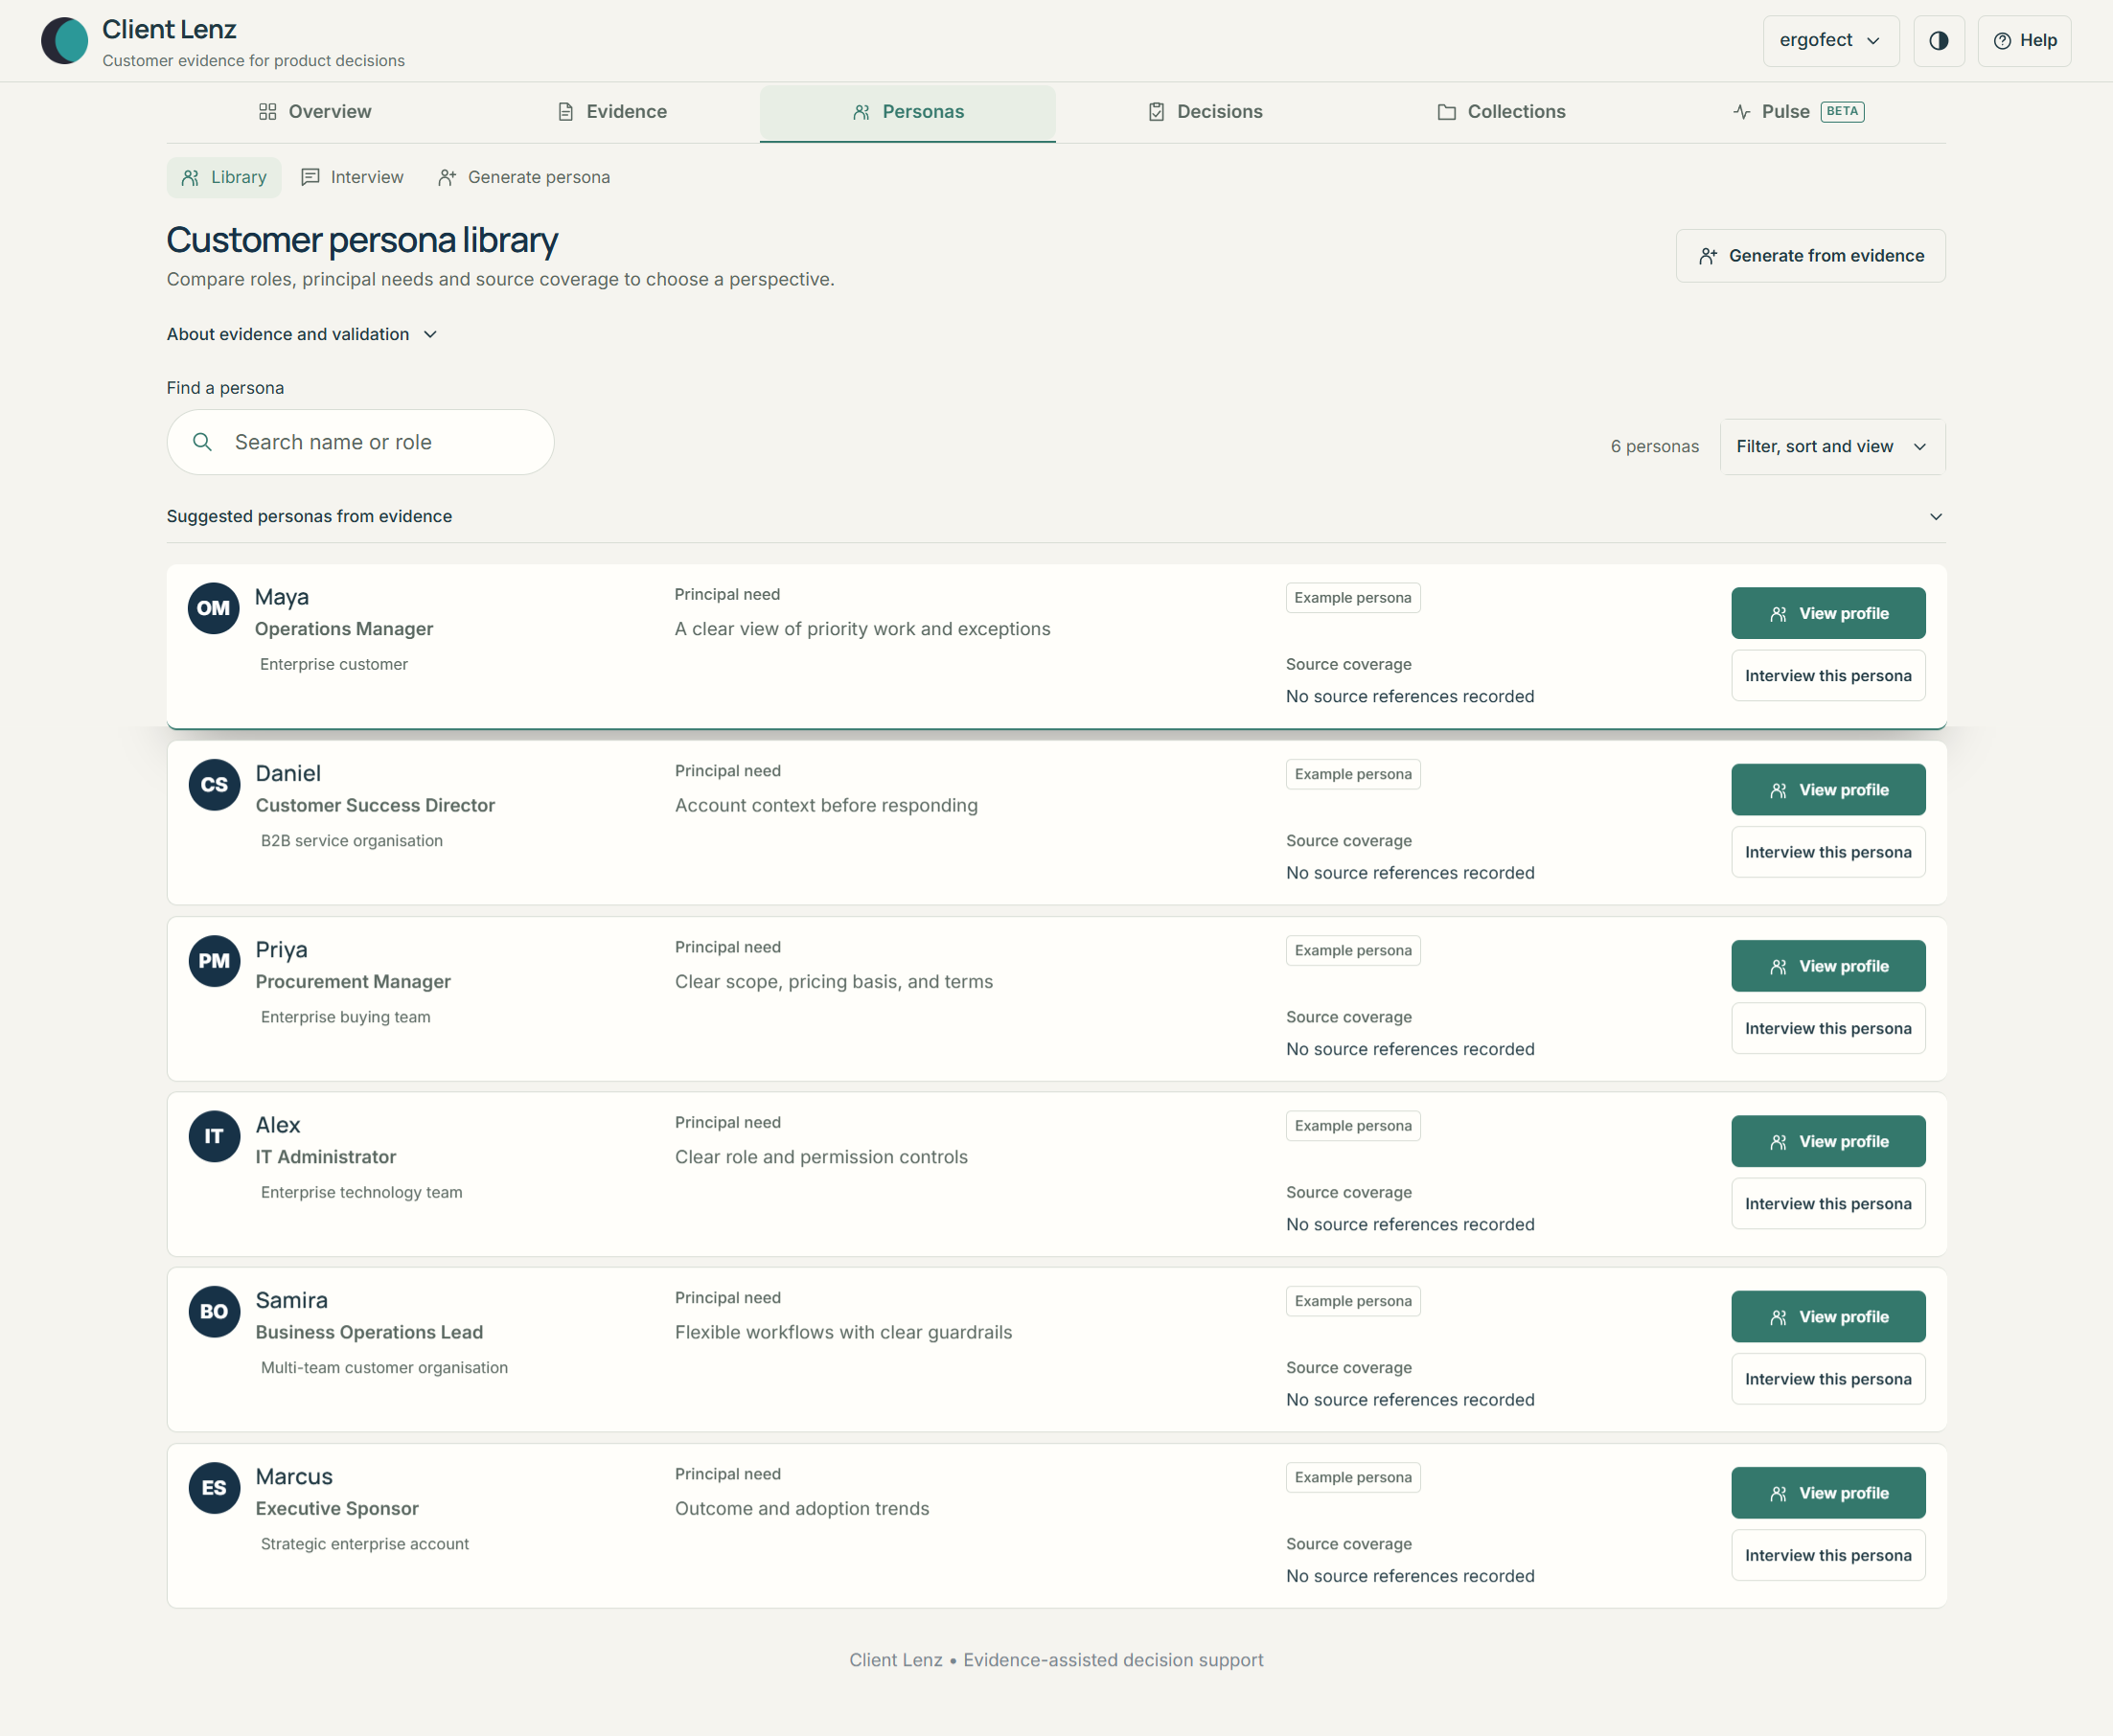Switch to the Overview tab
This screenshot has height=1736, width=2113.
pos(315,112)
